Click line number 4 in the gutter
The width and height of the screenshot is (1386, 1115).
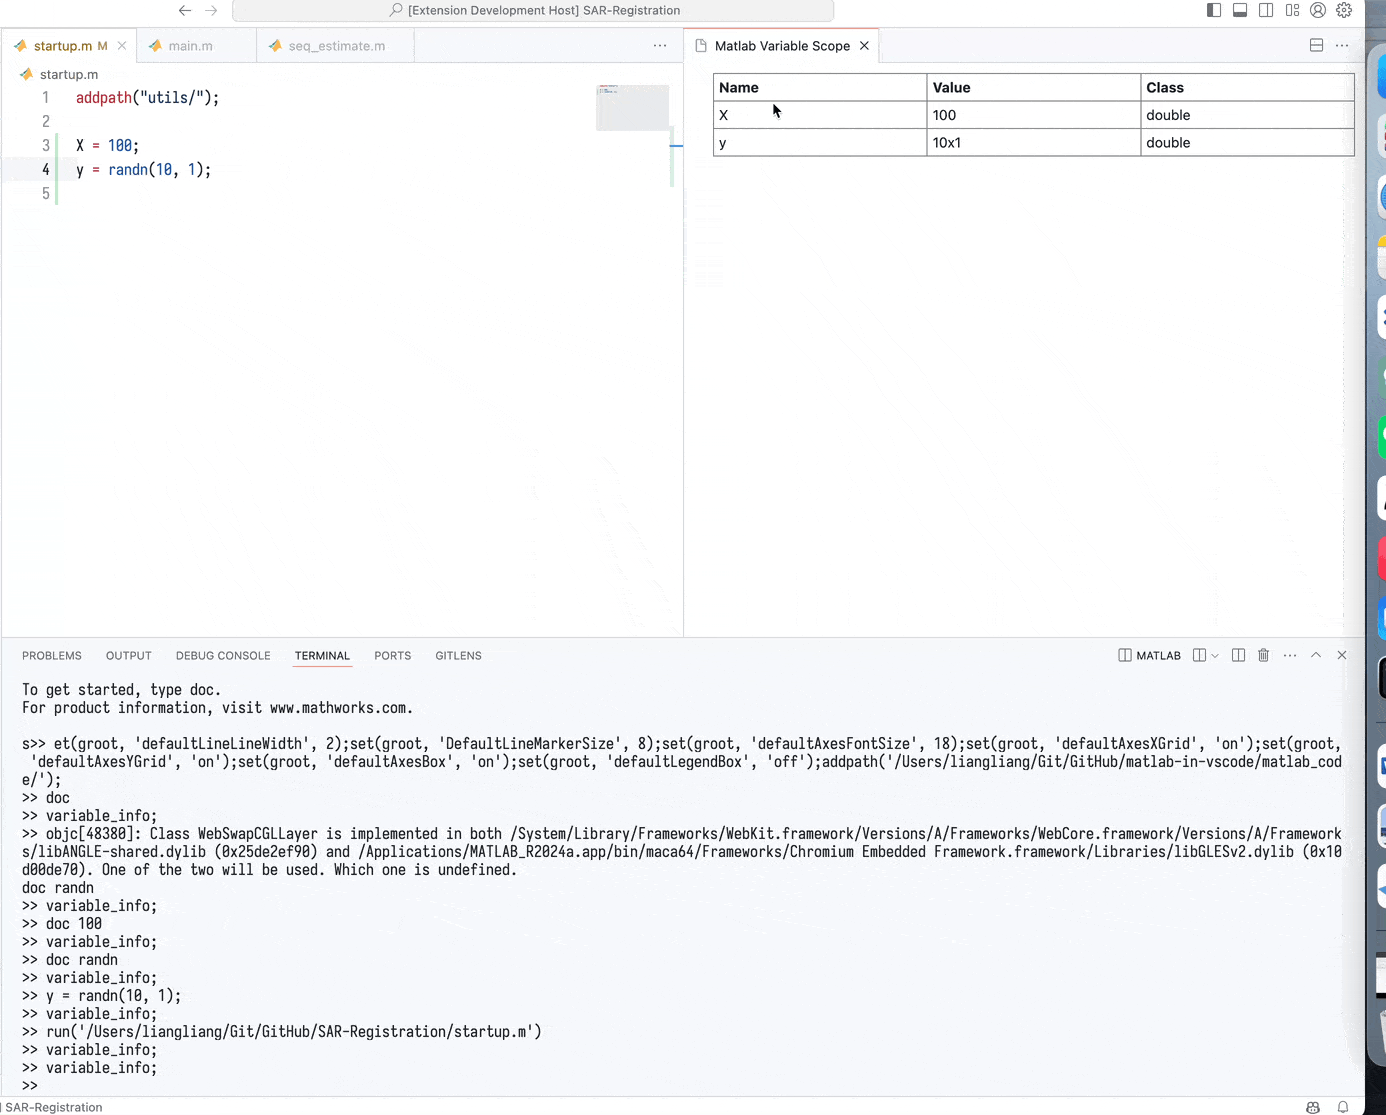[45, 170]
